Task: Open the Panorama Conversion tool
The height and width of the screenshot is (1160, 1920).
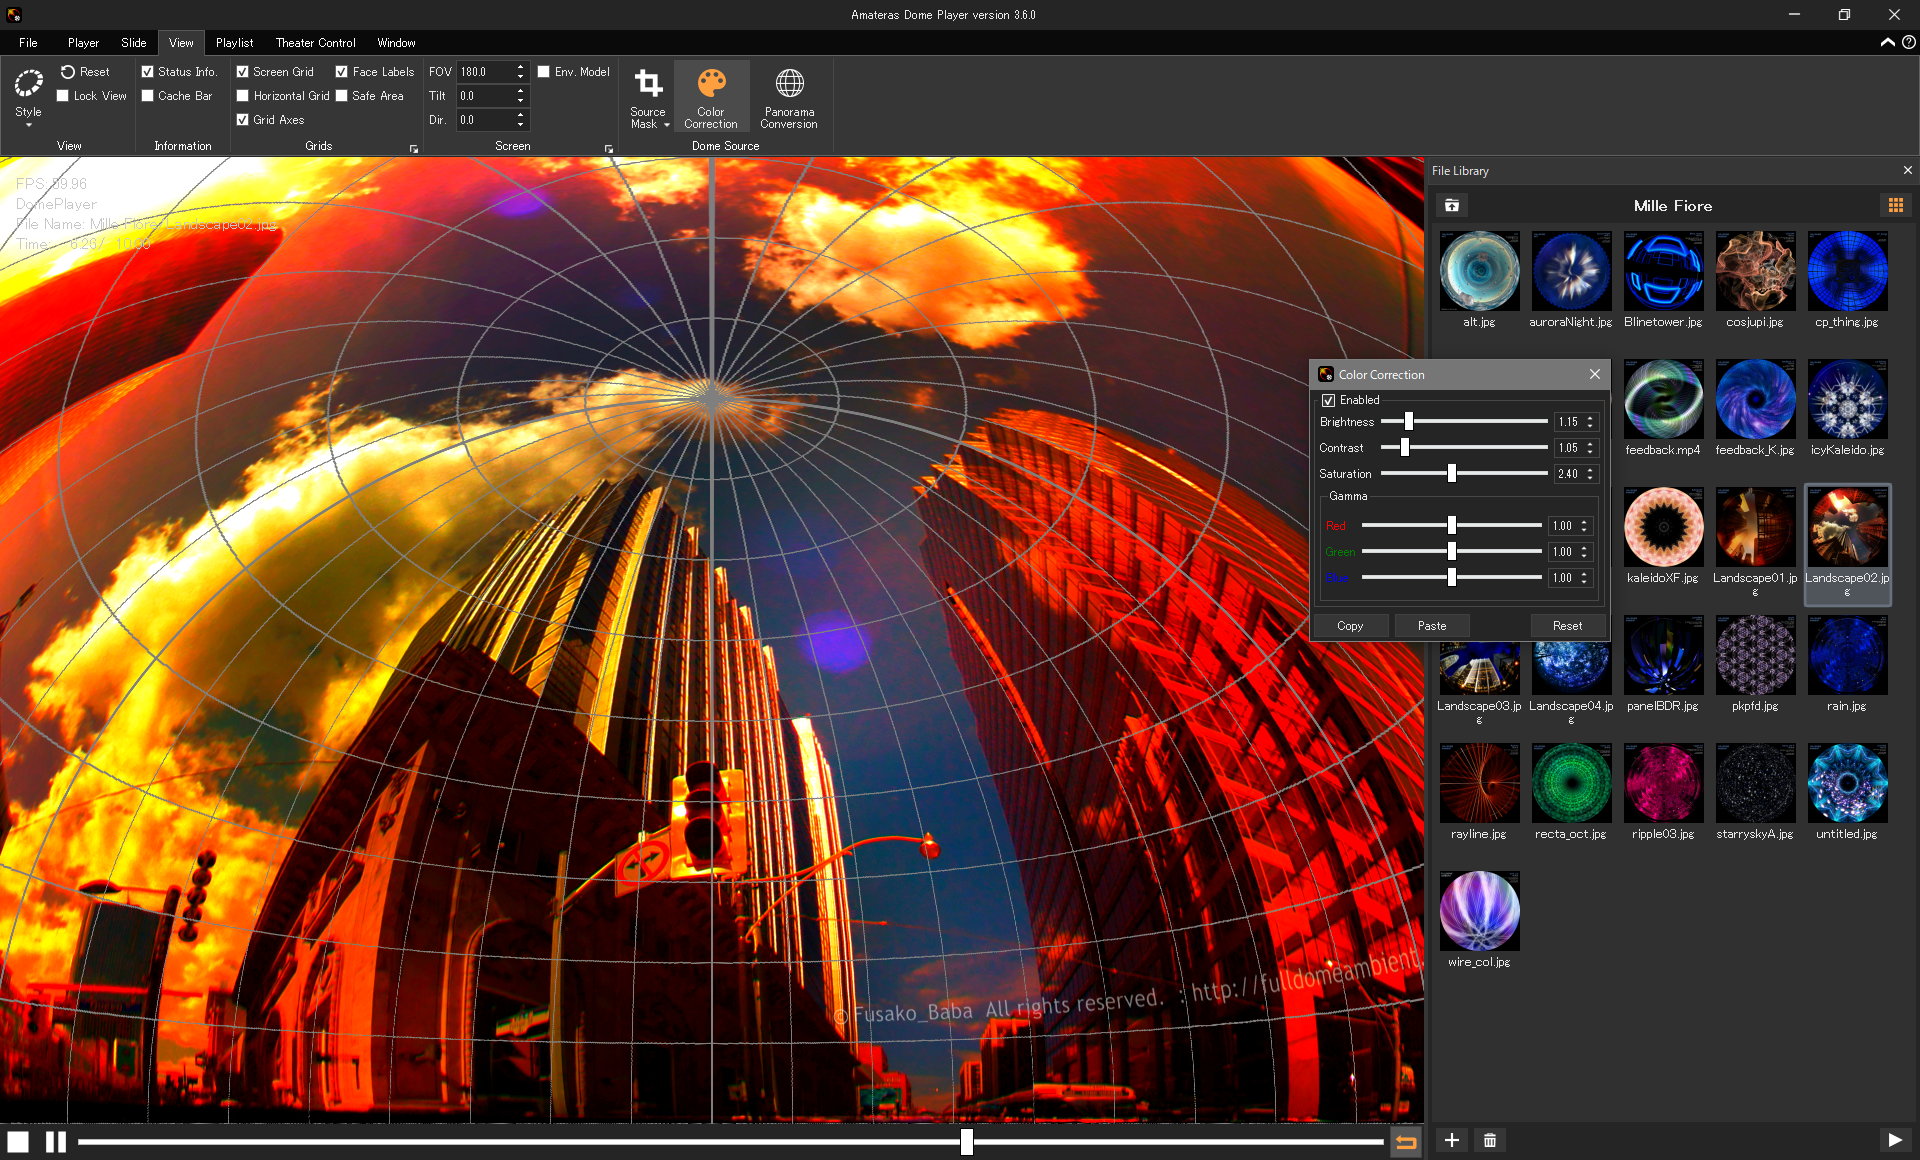Action: tap(789, 97)
